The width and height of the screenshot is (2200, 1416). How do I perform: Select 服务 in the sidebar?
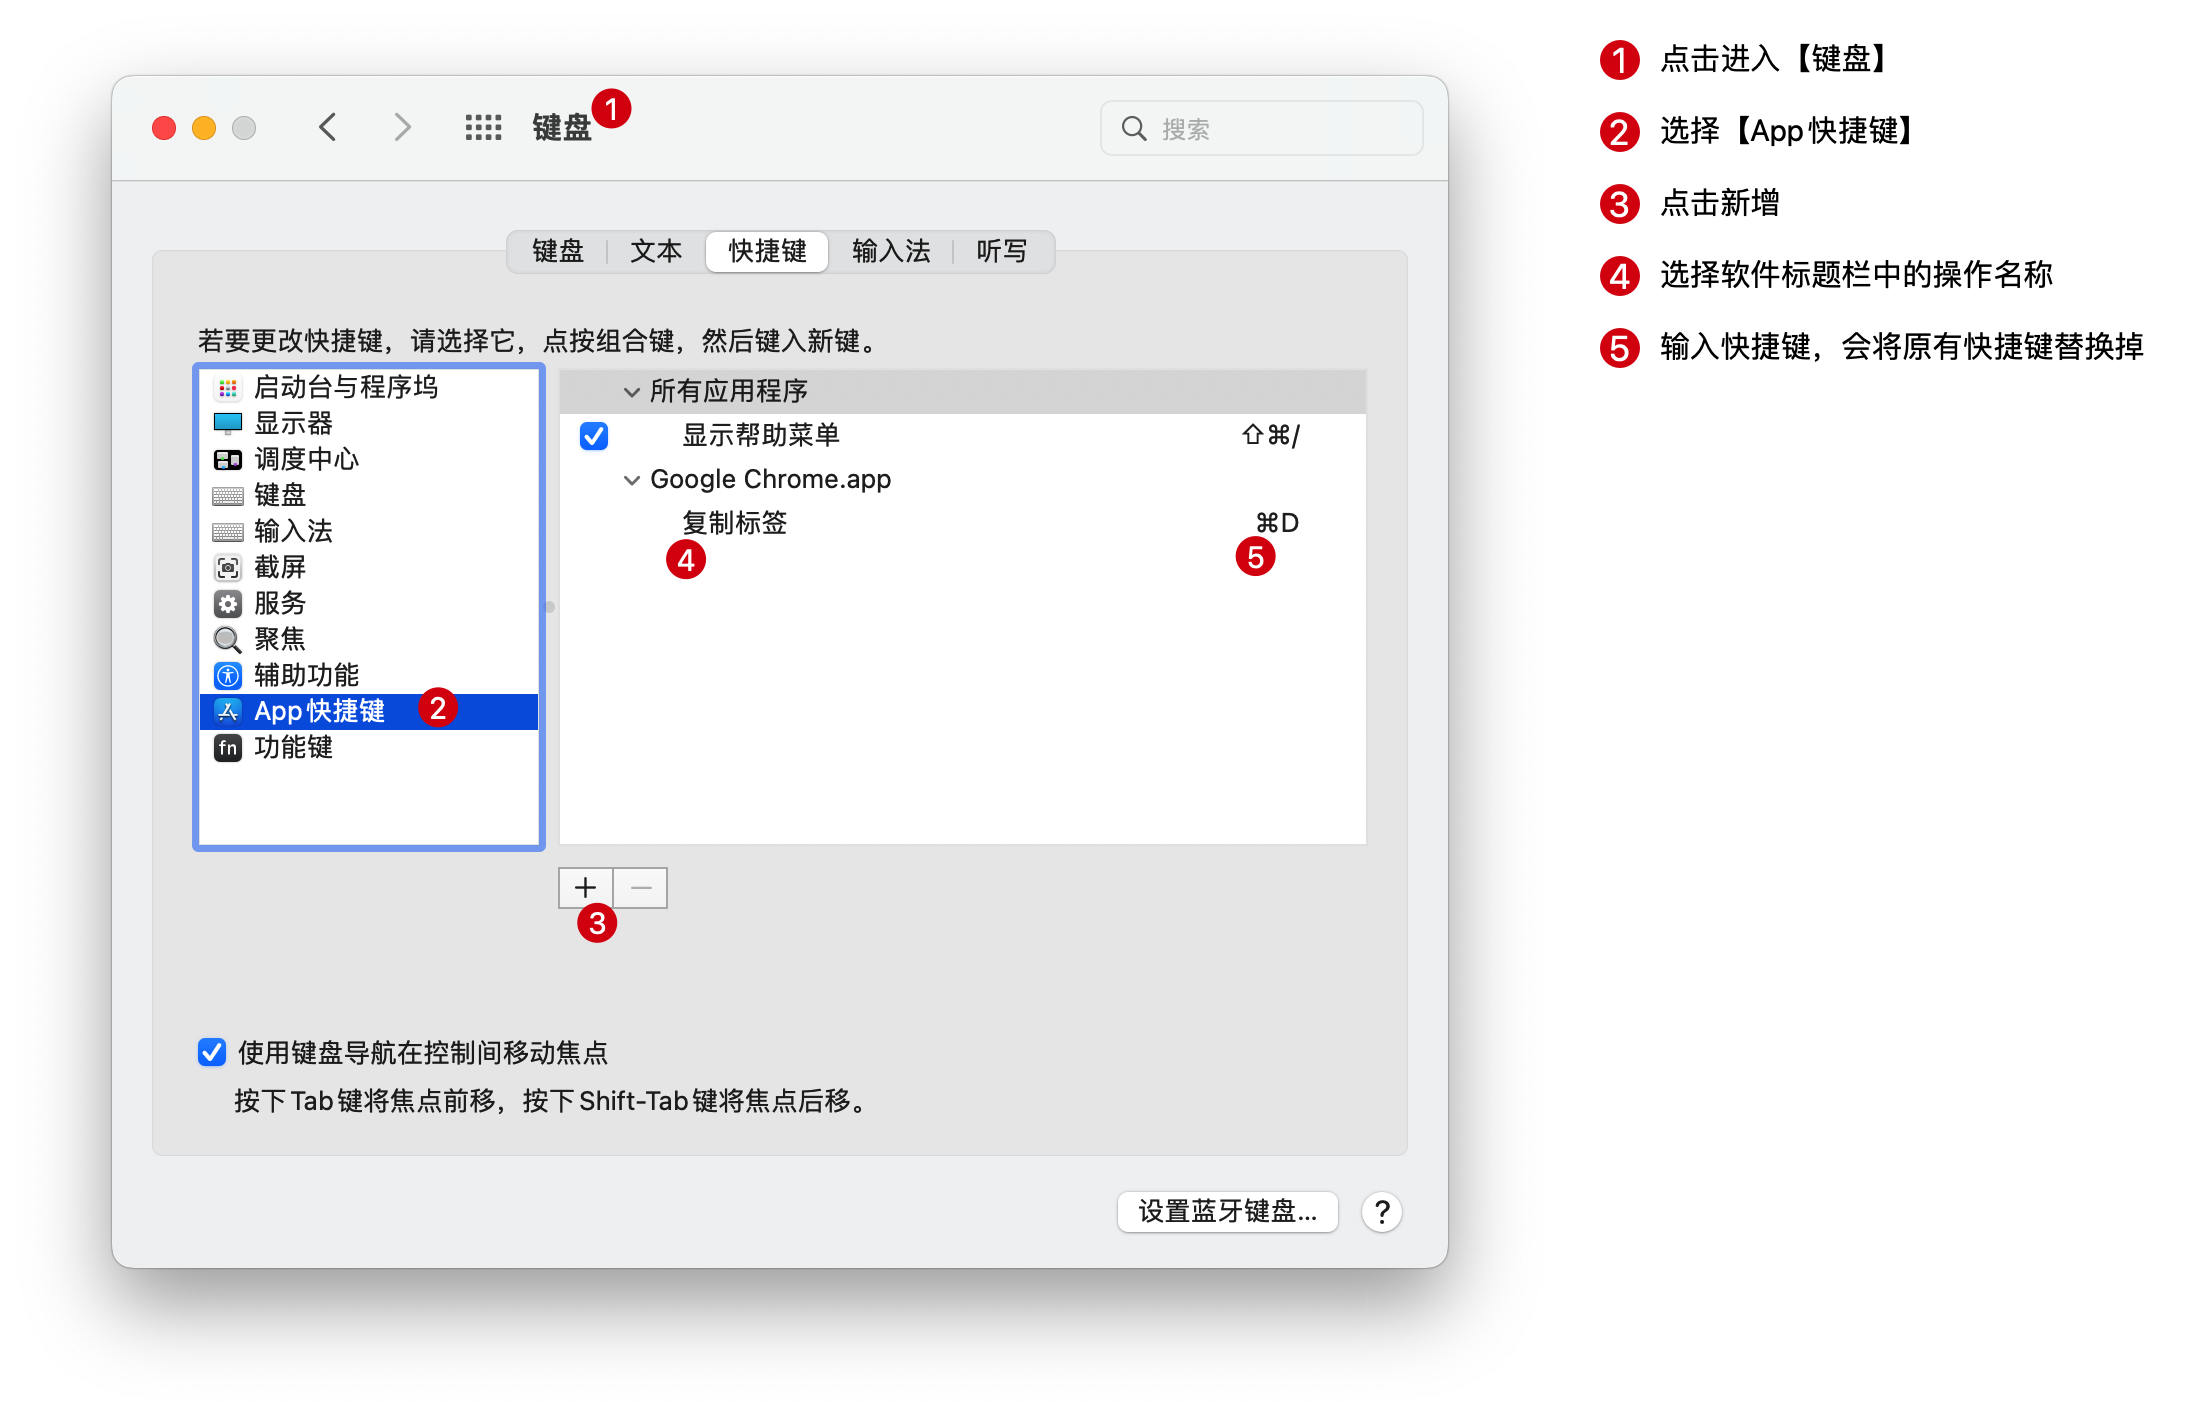click(x=281, y=603)
